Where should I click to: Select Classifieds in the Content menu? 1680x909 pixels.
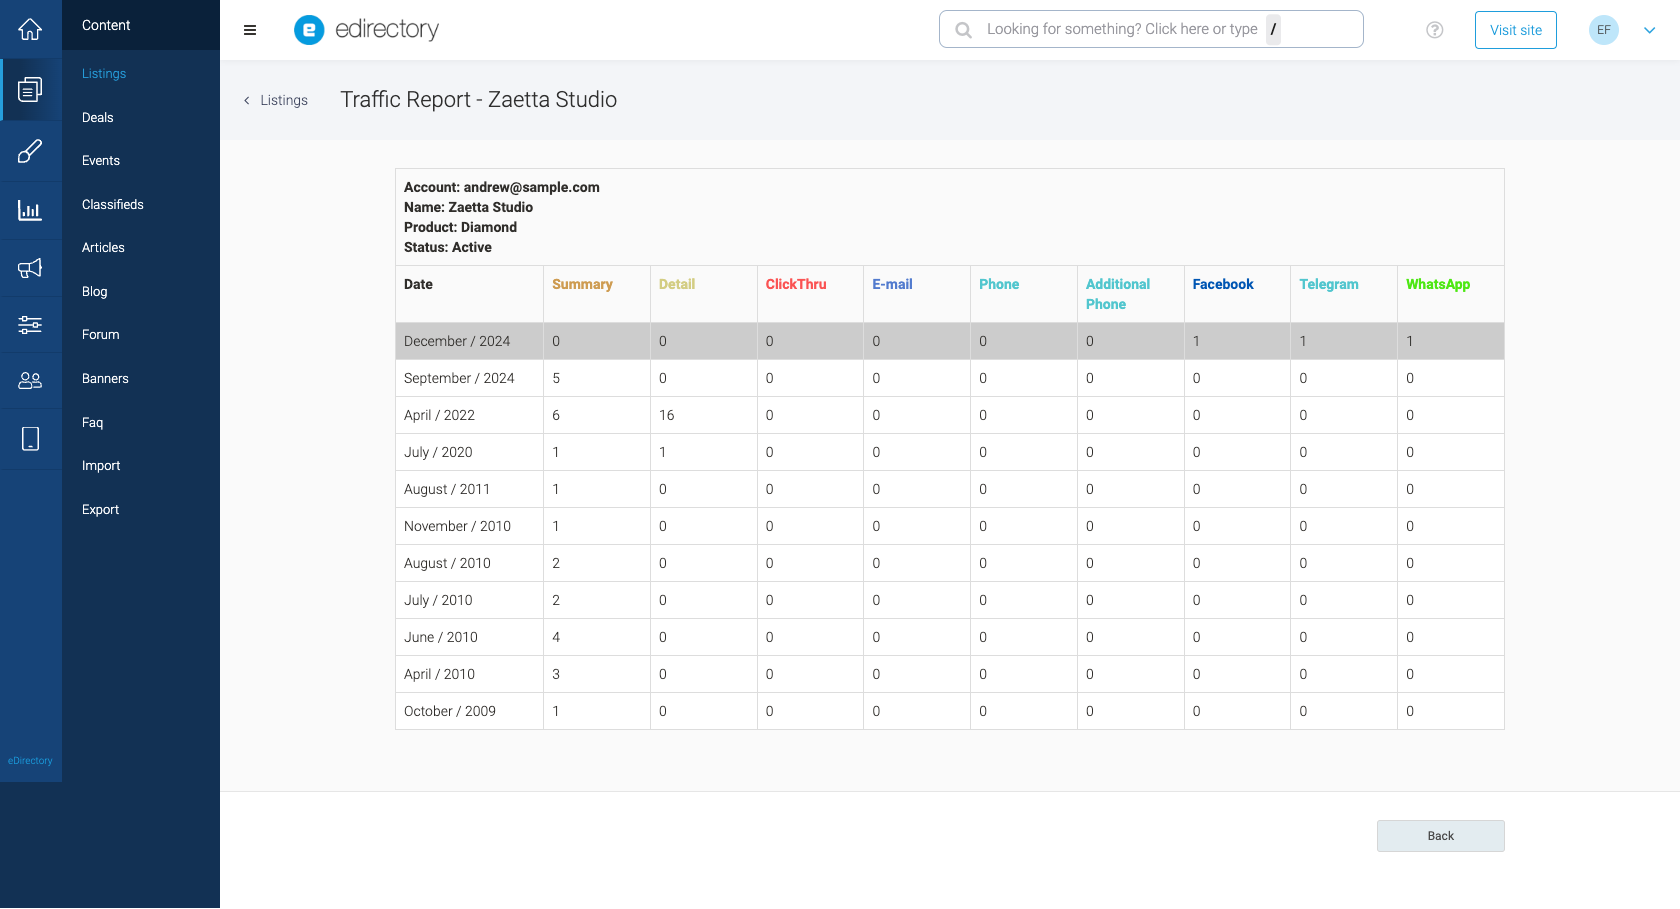pyautogui.click(x=113, y=204)
